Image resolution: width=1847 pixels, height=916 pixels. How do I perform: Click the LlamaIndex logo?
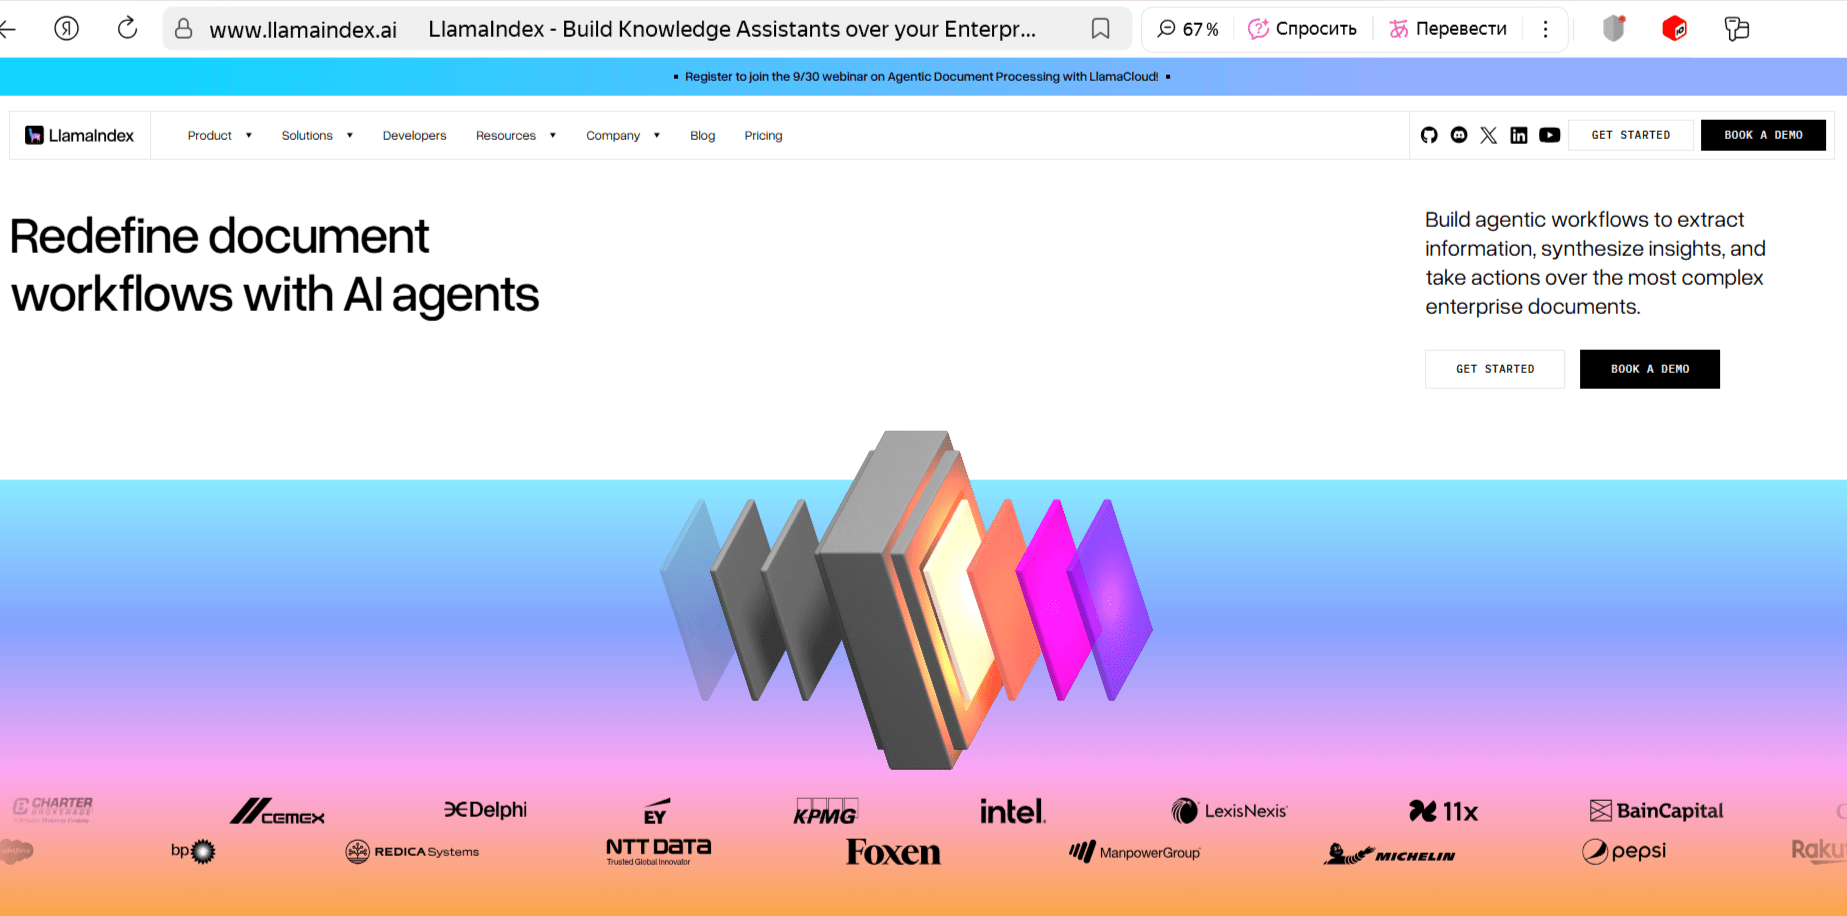pyautogui.click(x=80, y=135)
